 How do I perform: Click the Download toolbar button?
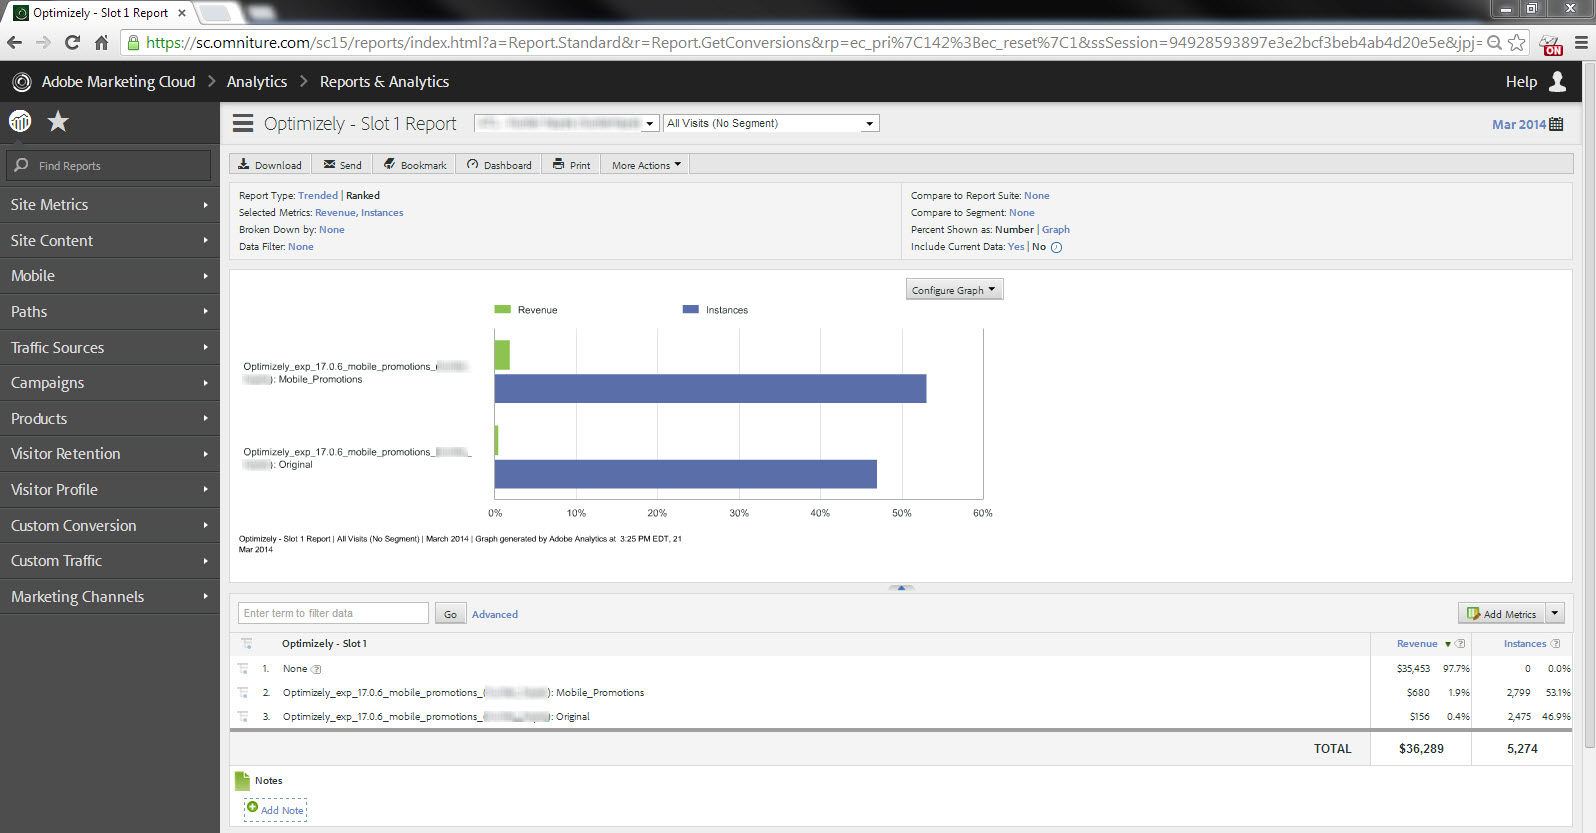tap(270, 164)
